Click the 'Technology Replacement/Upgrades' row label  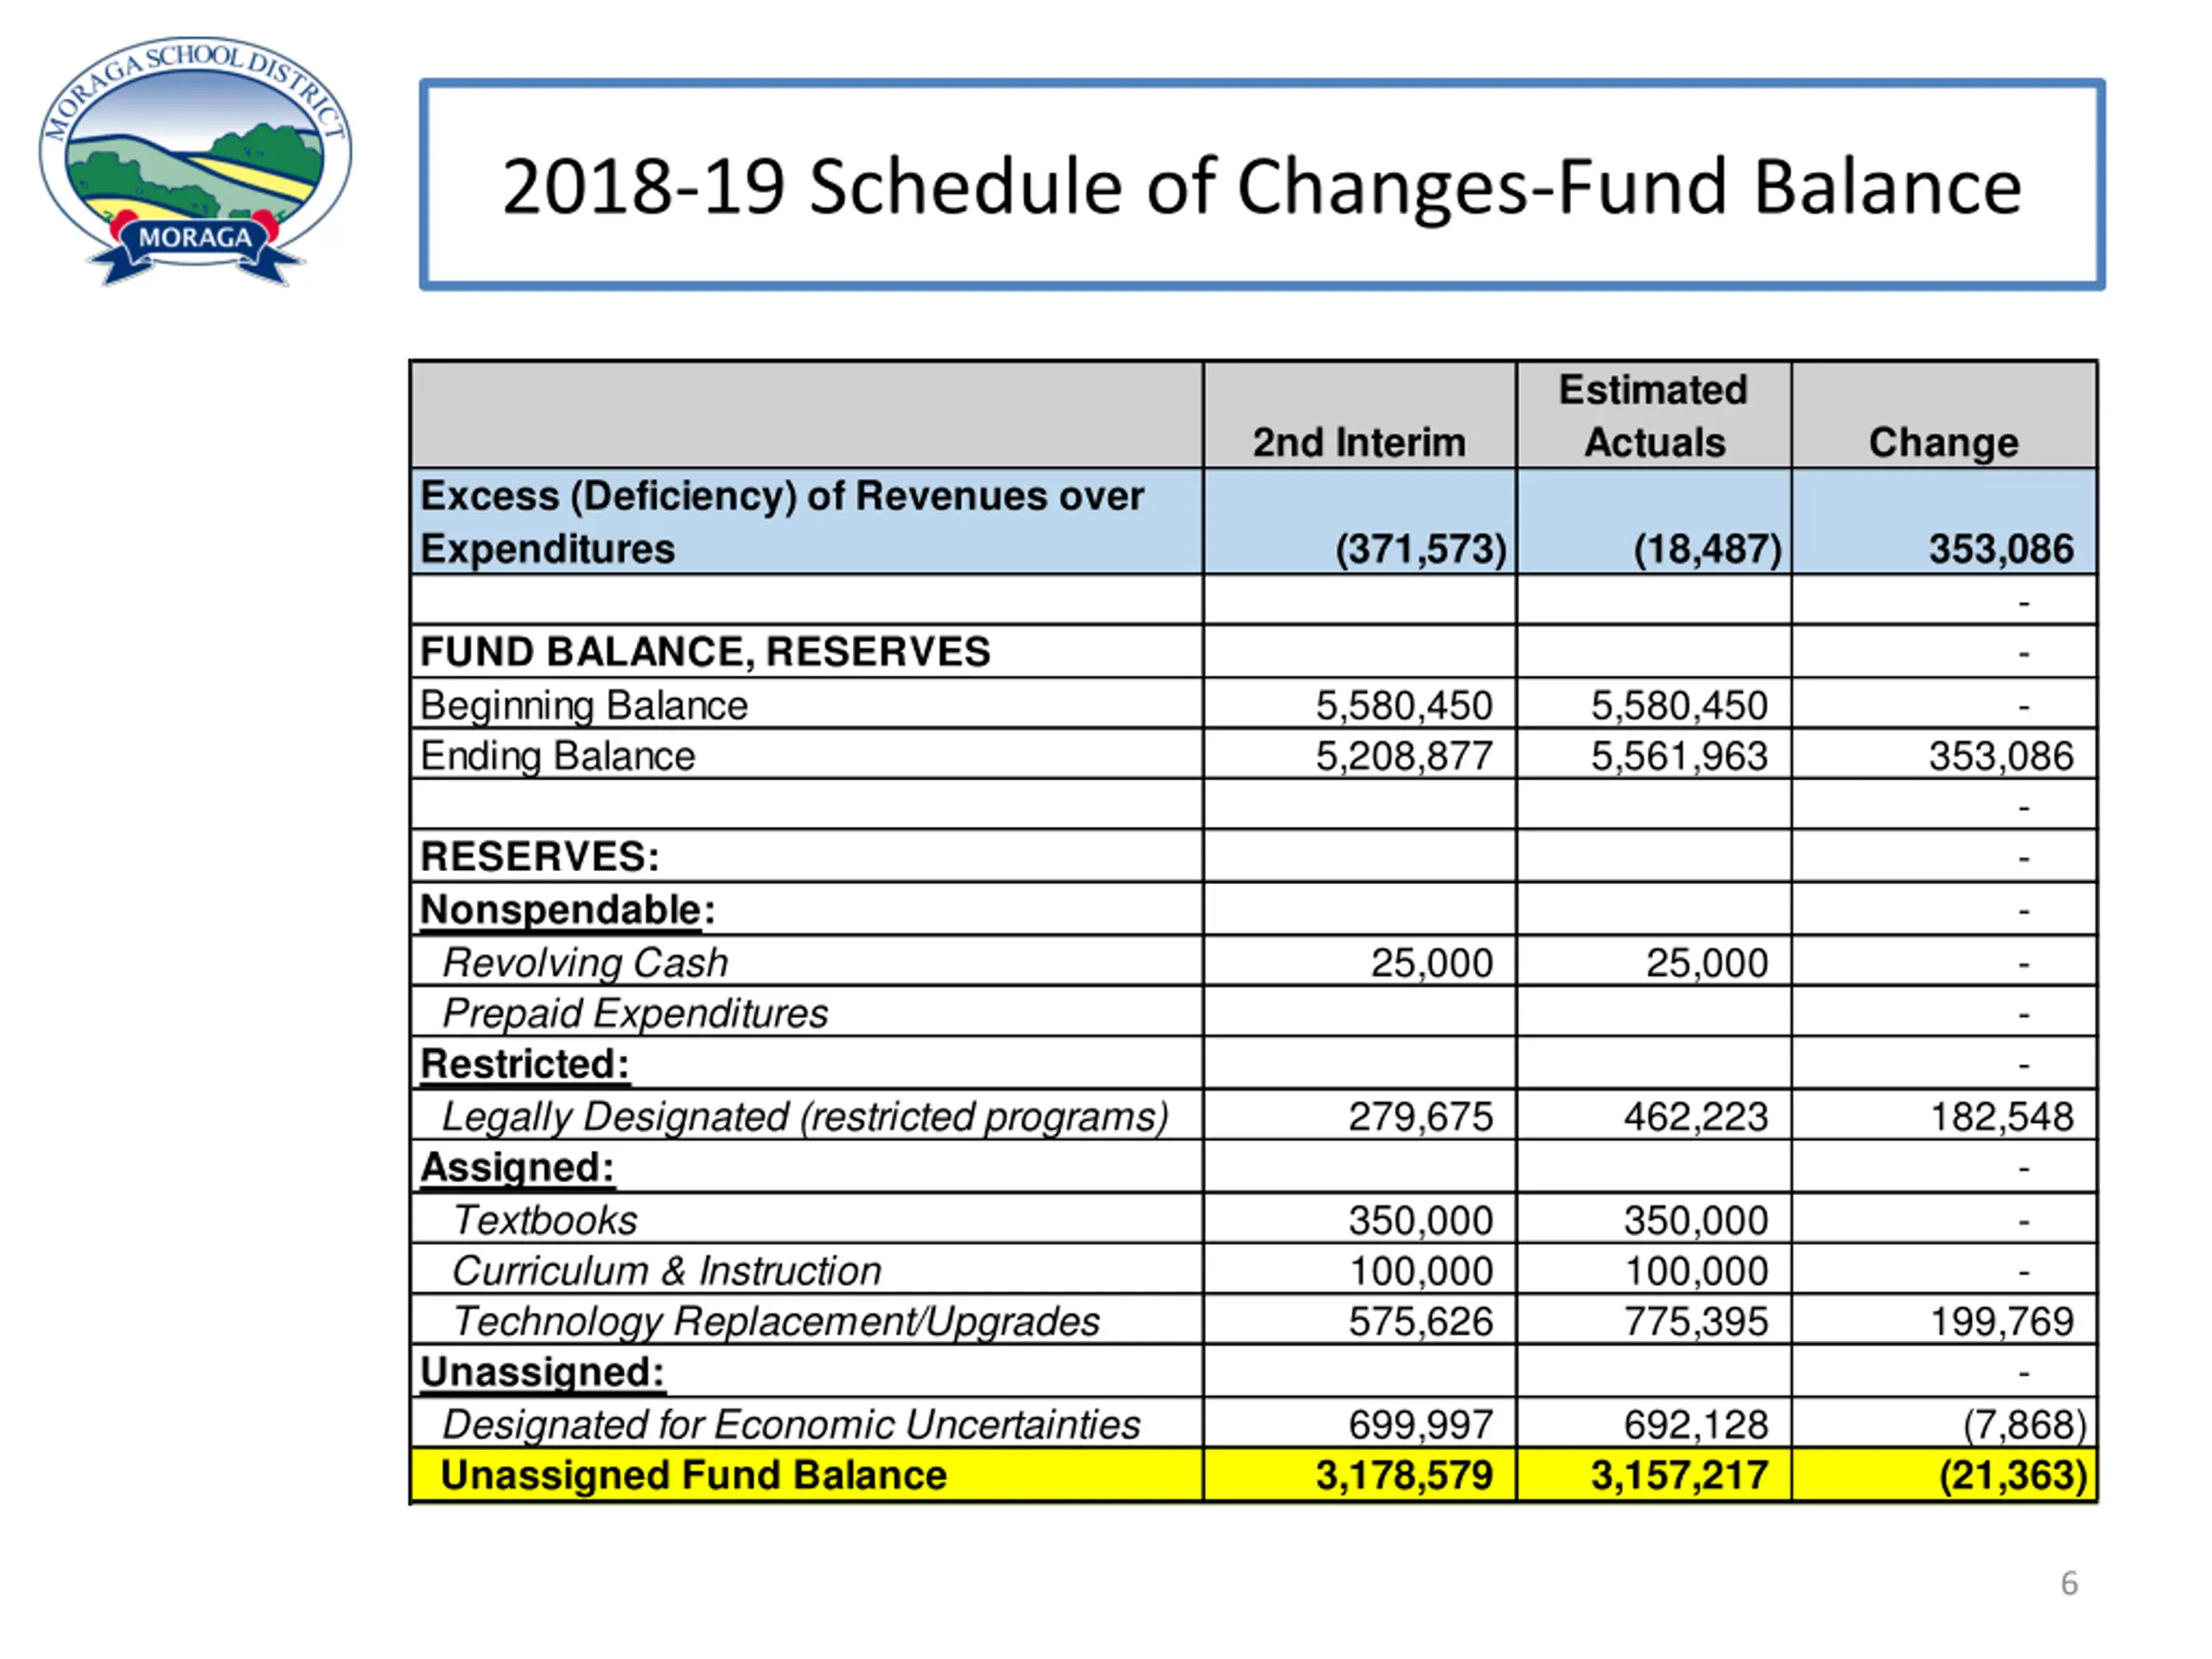tap(776, 1321)
